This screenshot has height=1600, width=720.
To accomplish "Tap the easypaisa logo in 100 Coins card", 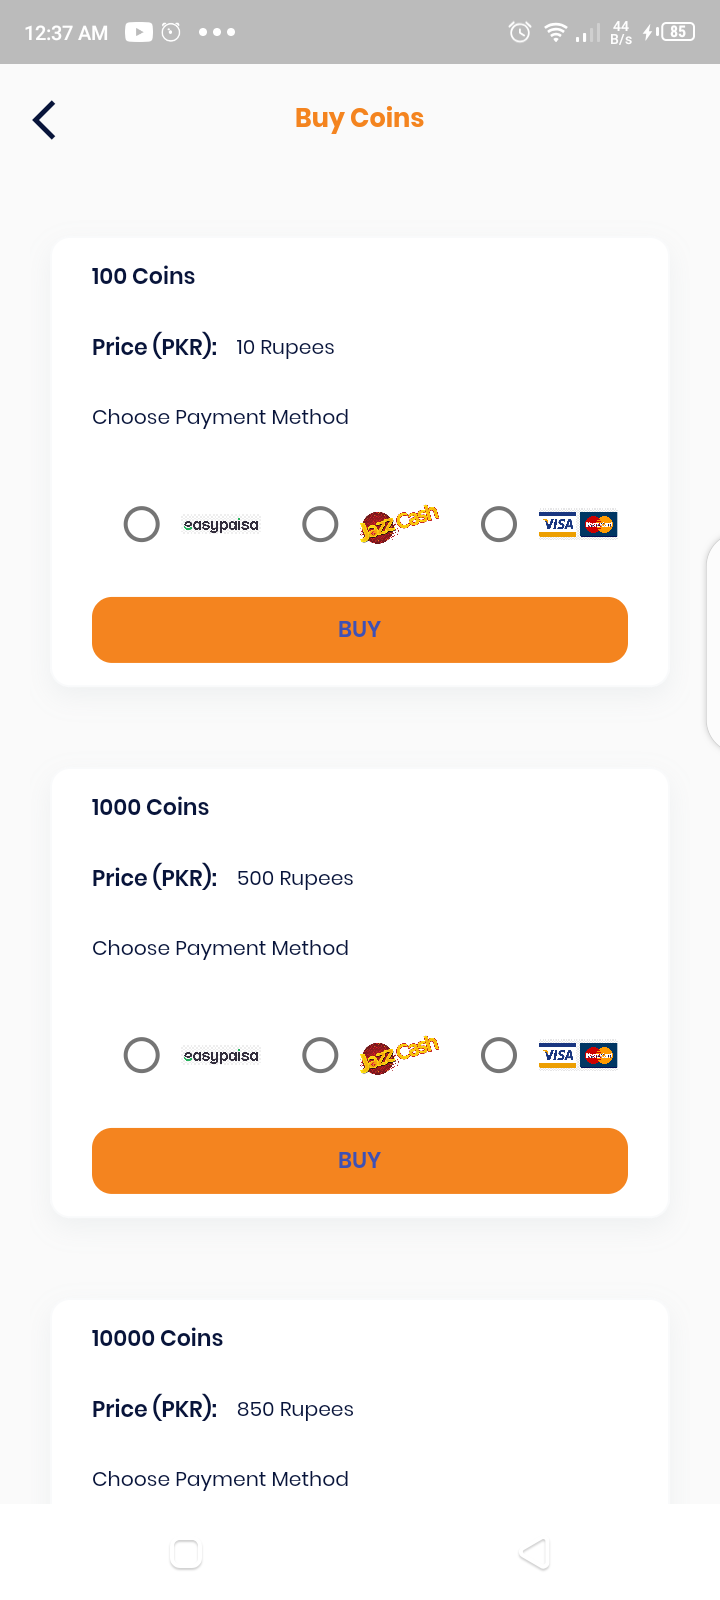I will [x=221, y=525].
